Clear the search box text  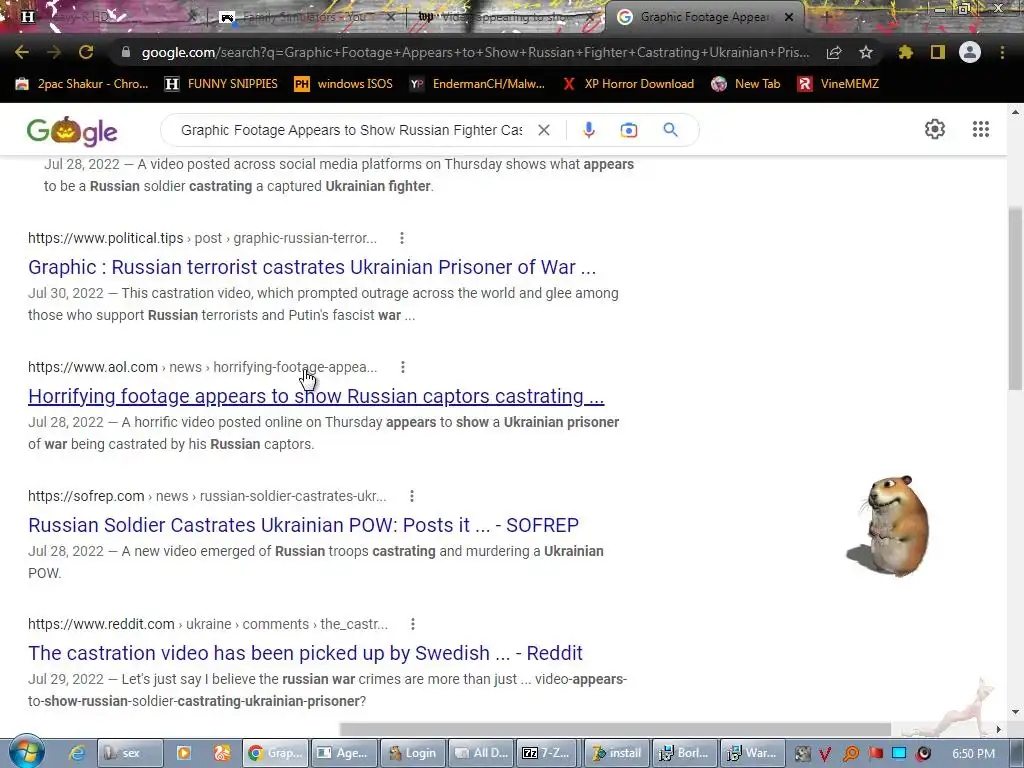point(543,130)
